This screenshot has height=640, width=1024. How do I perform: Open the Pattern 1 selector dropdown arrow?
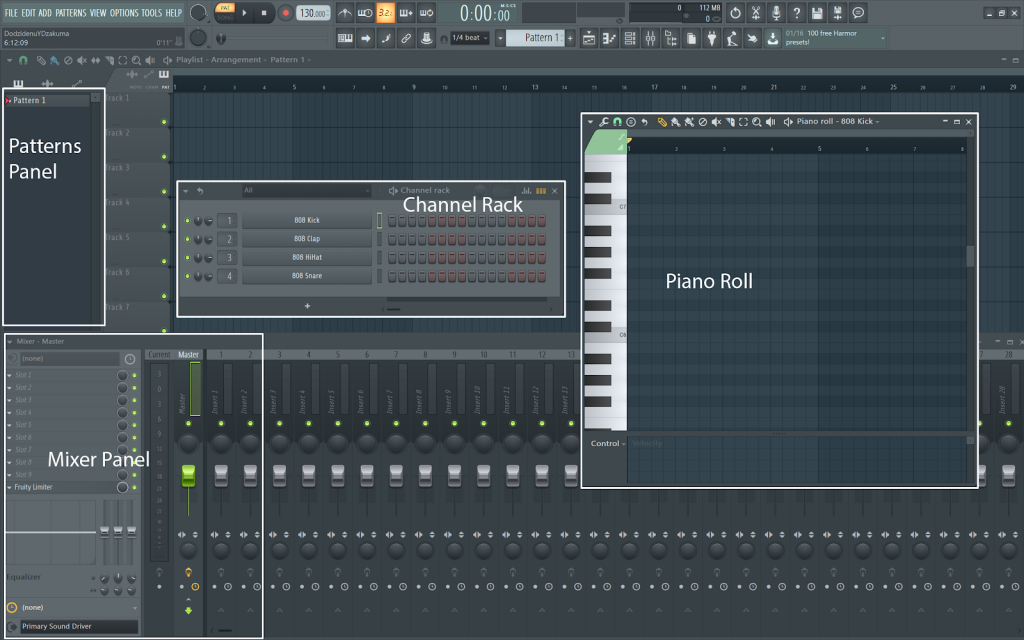(x=500, y=39)
